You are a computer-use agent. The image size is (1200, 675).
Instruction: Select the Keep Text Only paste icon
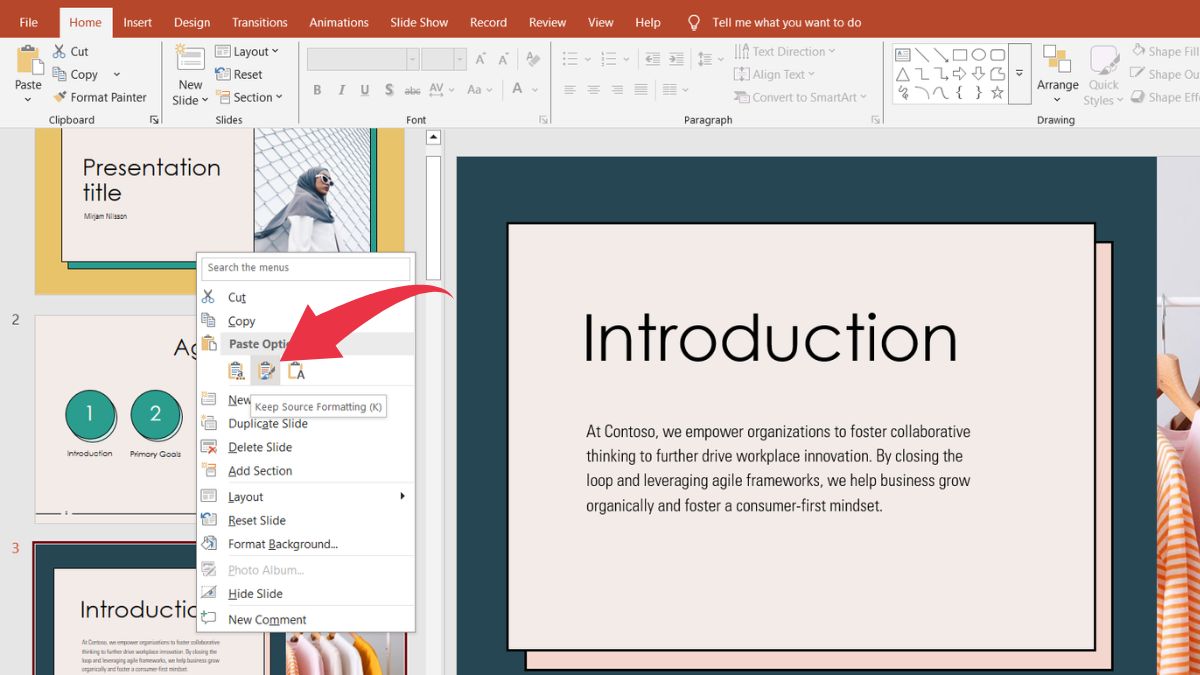click(296, 371)
